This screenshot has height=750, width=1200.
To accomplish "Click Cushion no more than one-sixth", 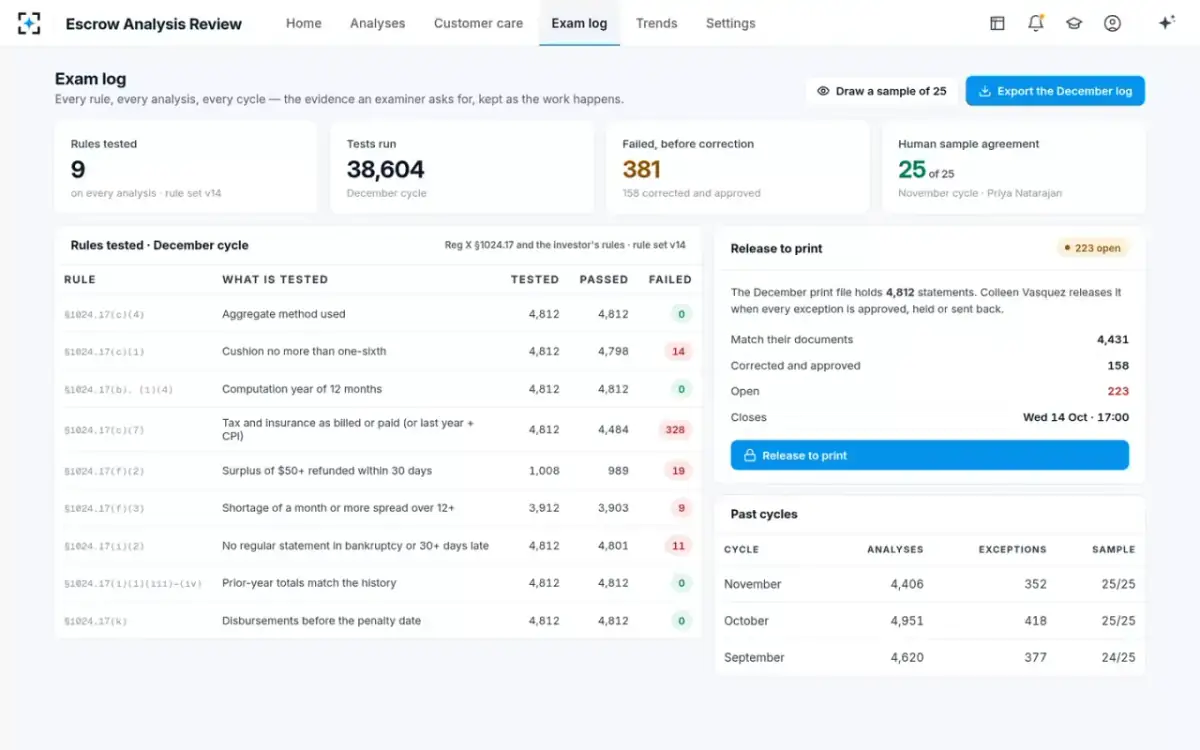I will point(304,352).
